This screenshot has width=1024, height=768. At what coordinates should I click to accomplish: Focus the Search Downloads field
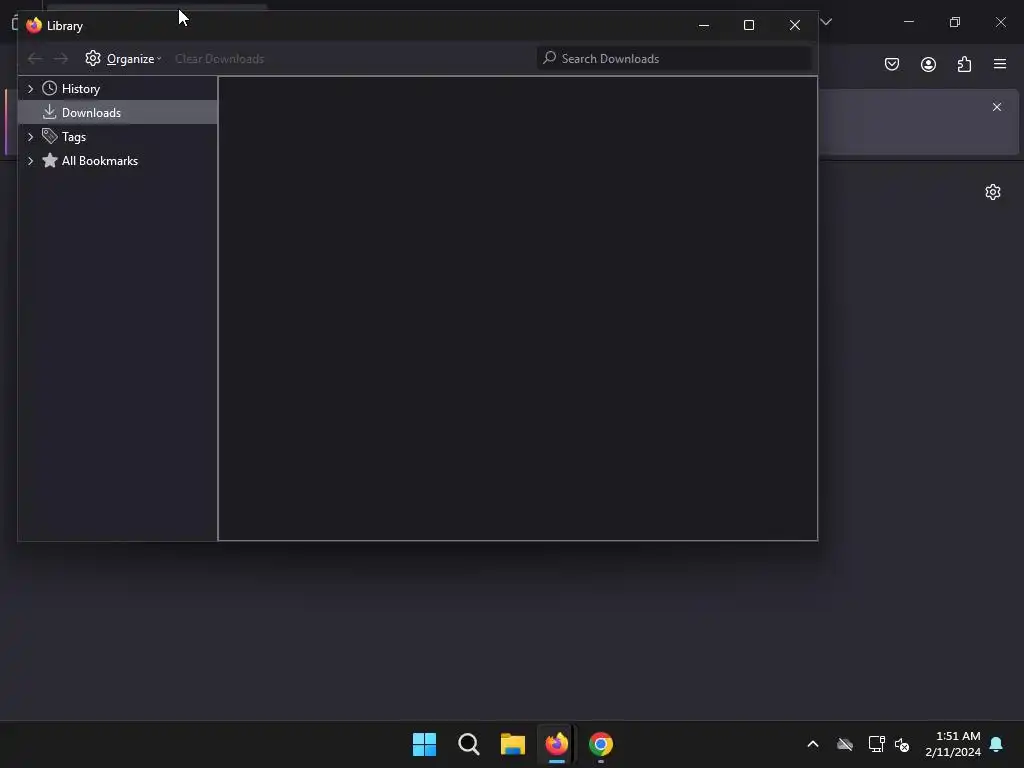[675, 59]
